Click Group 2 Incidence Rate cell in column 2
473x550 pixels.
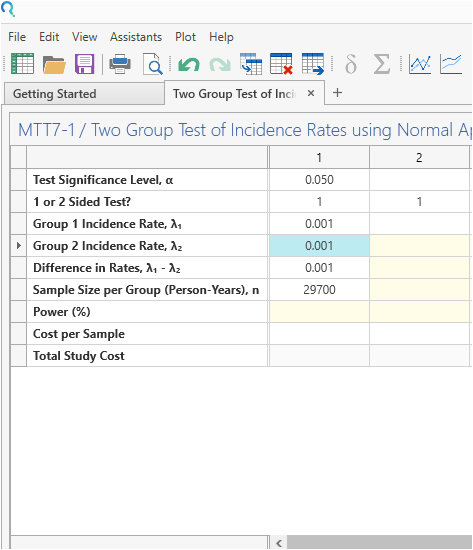click(x=419, y=246)
